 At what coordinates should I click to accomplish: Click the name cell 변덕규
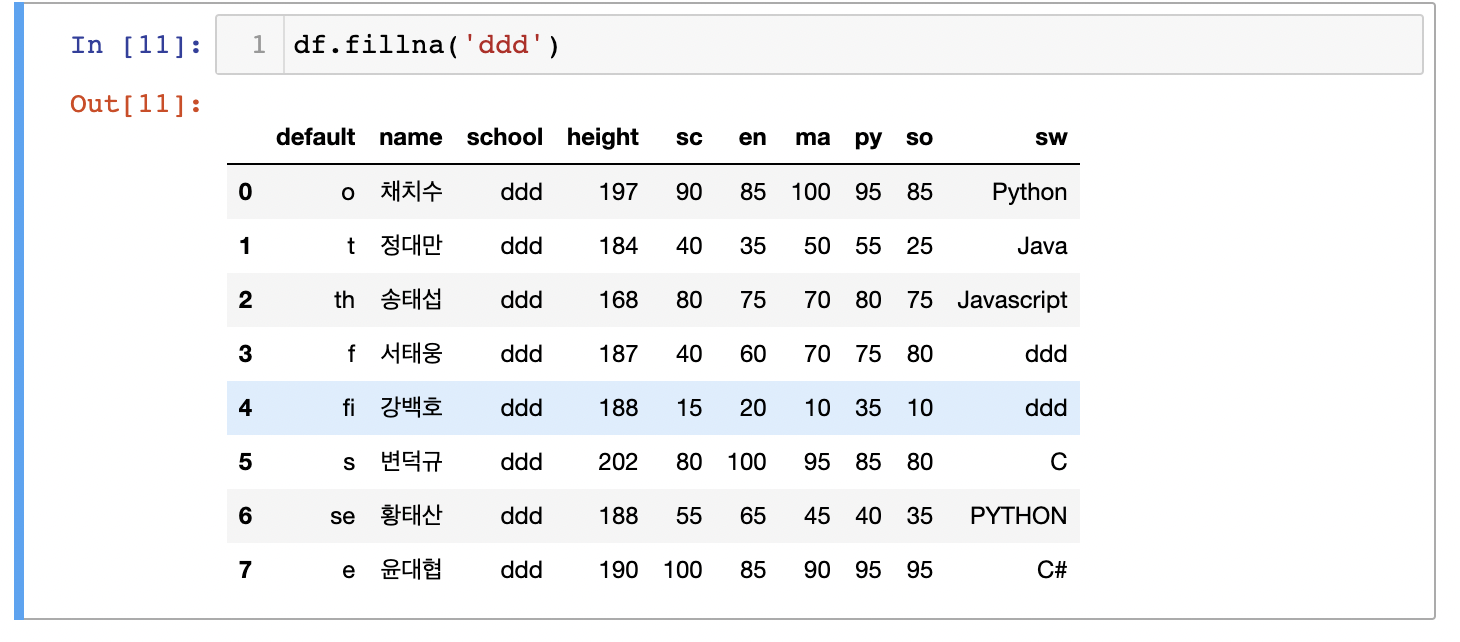(411, 462)
